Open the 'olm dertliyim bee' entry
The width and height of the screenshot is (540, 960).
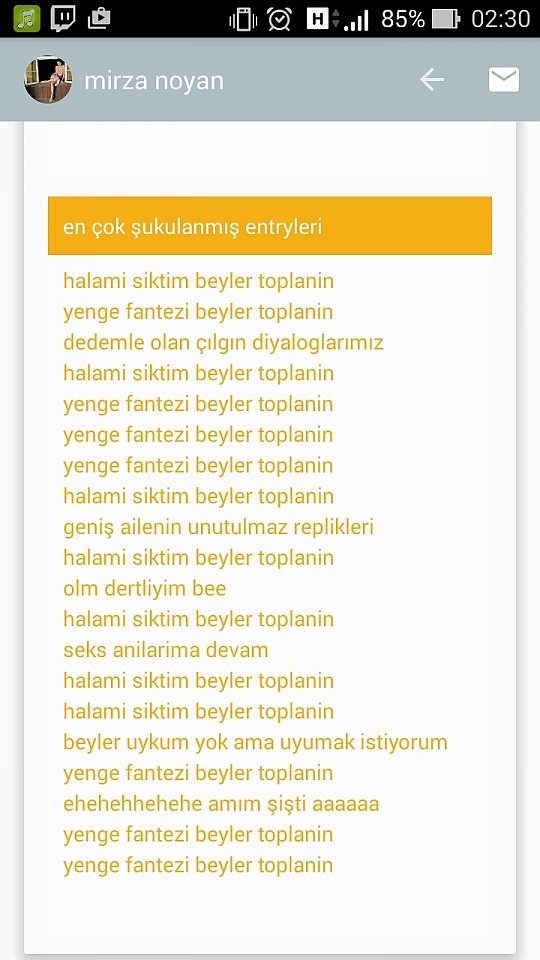tap(145, 588)
